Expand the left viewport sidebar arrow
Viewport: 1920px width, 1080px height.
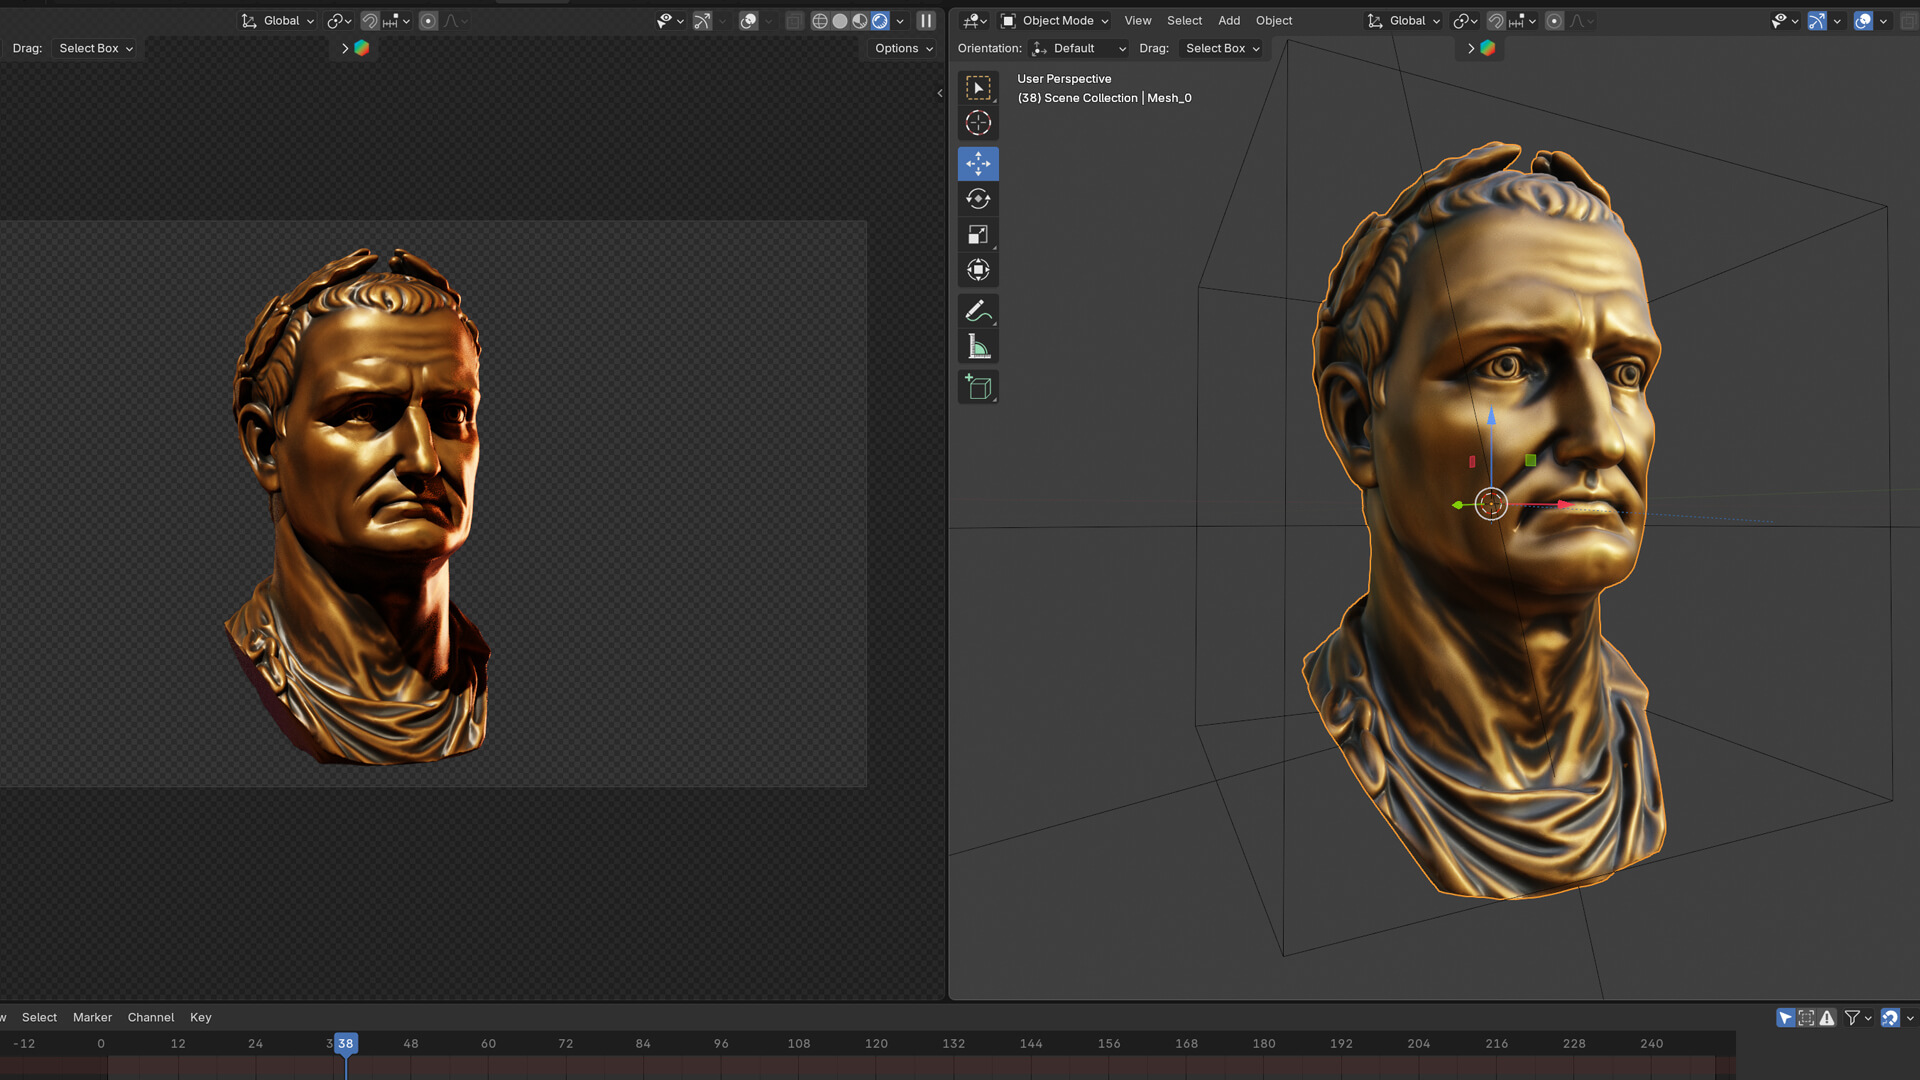point(939,93)
